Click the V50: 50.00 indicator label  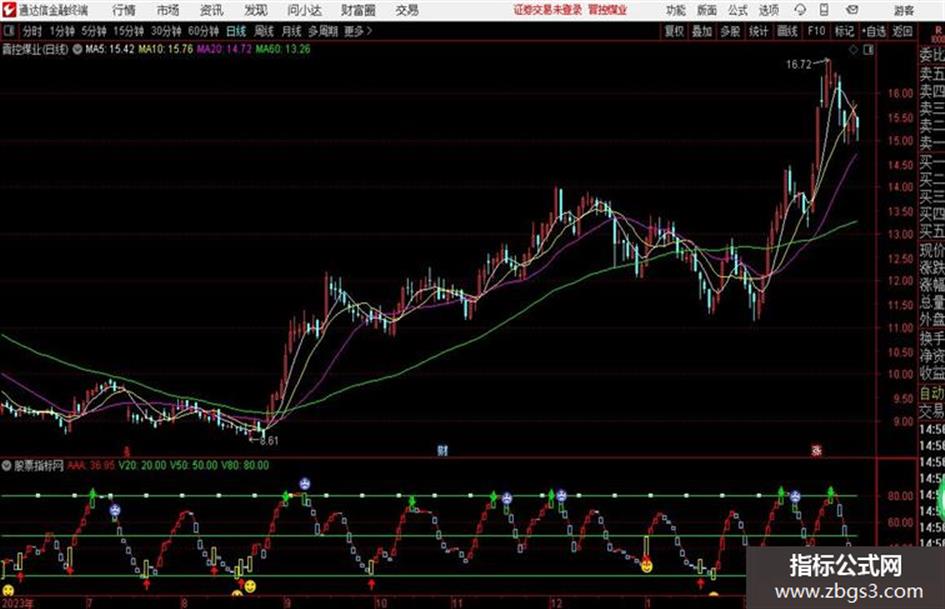pyautogui.click(x=193, y=465)
